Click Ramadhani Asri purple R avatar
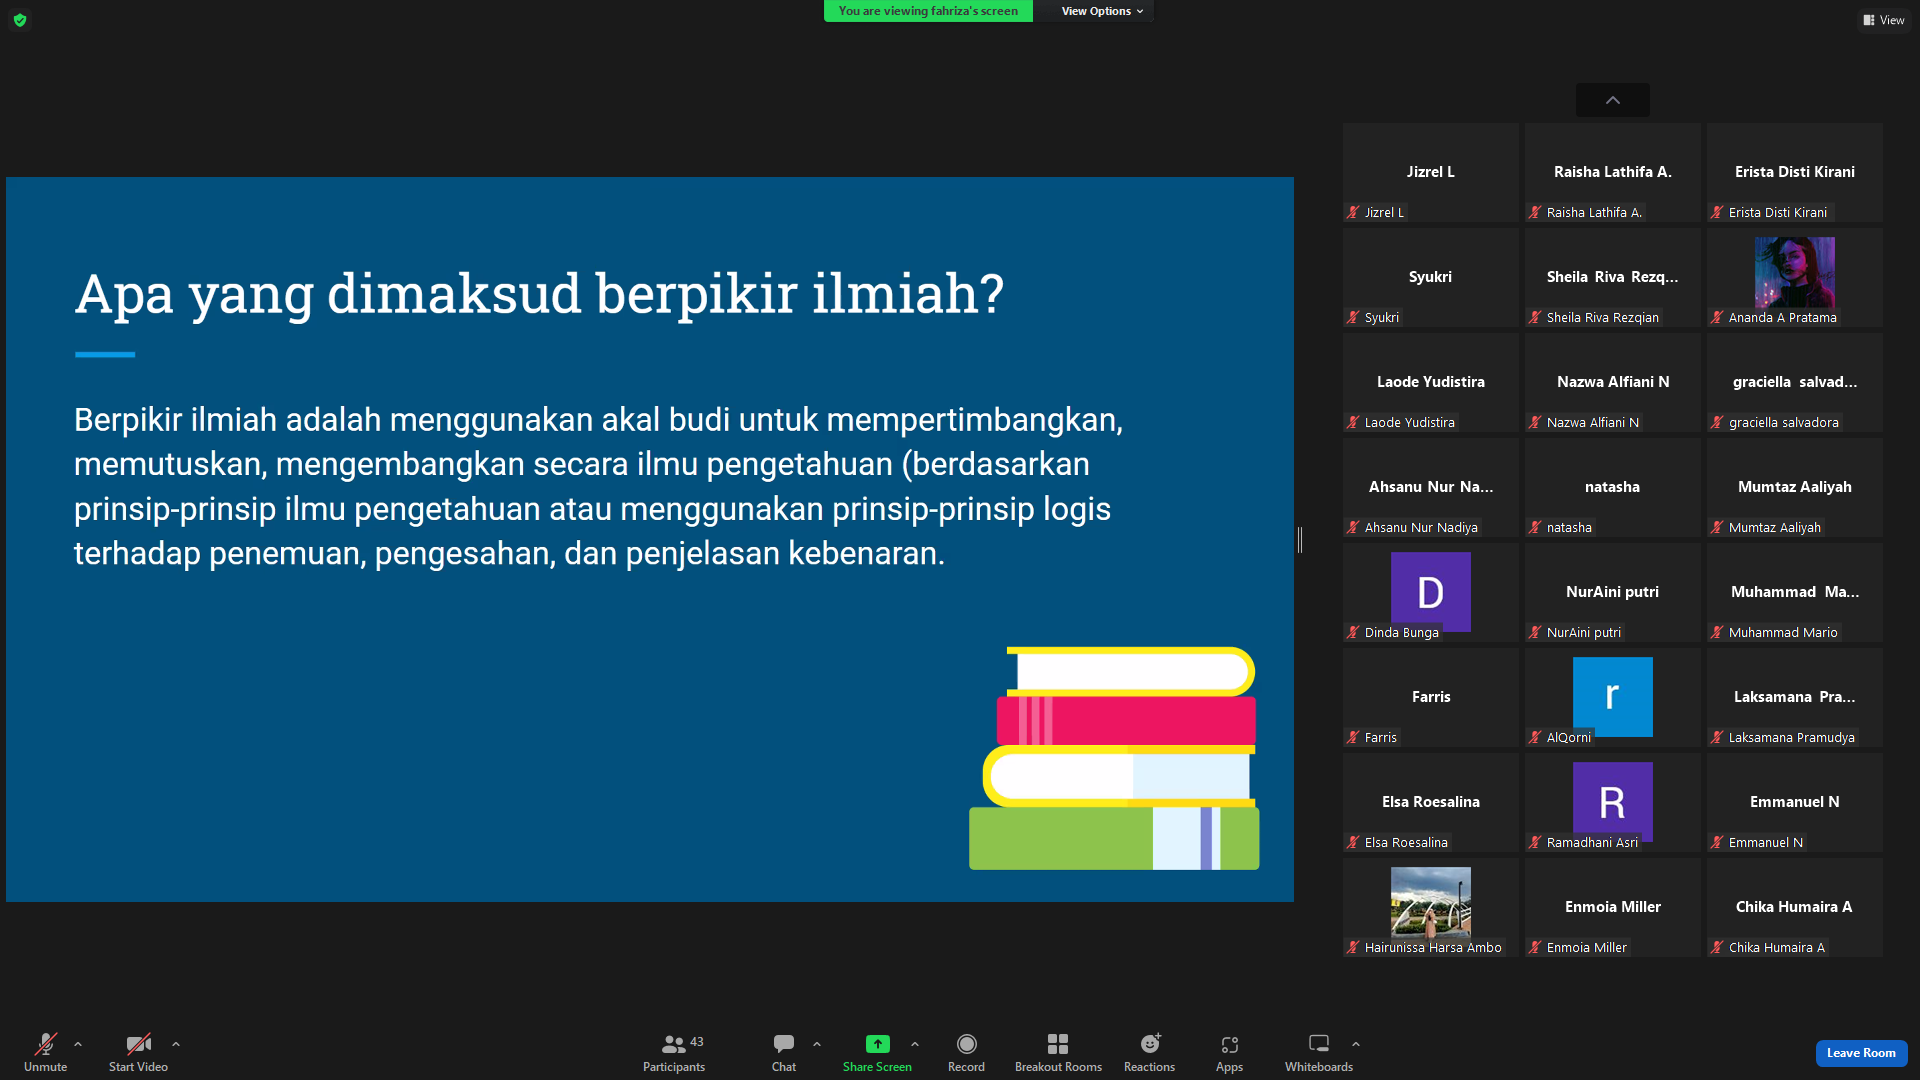The height and width of the screenshot is (1080, 1920). [1613, 802]
